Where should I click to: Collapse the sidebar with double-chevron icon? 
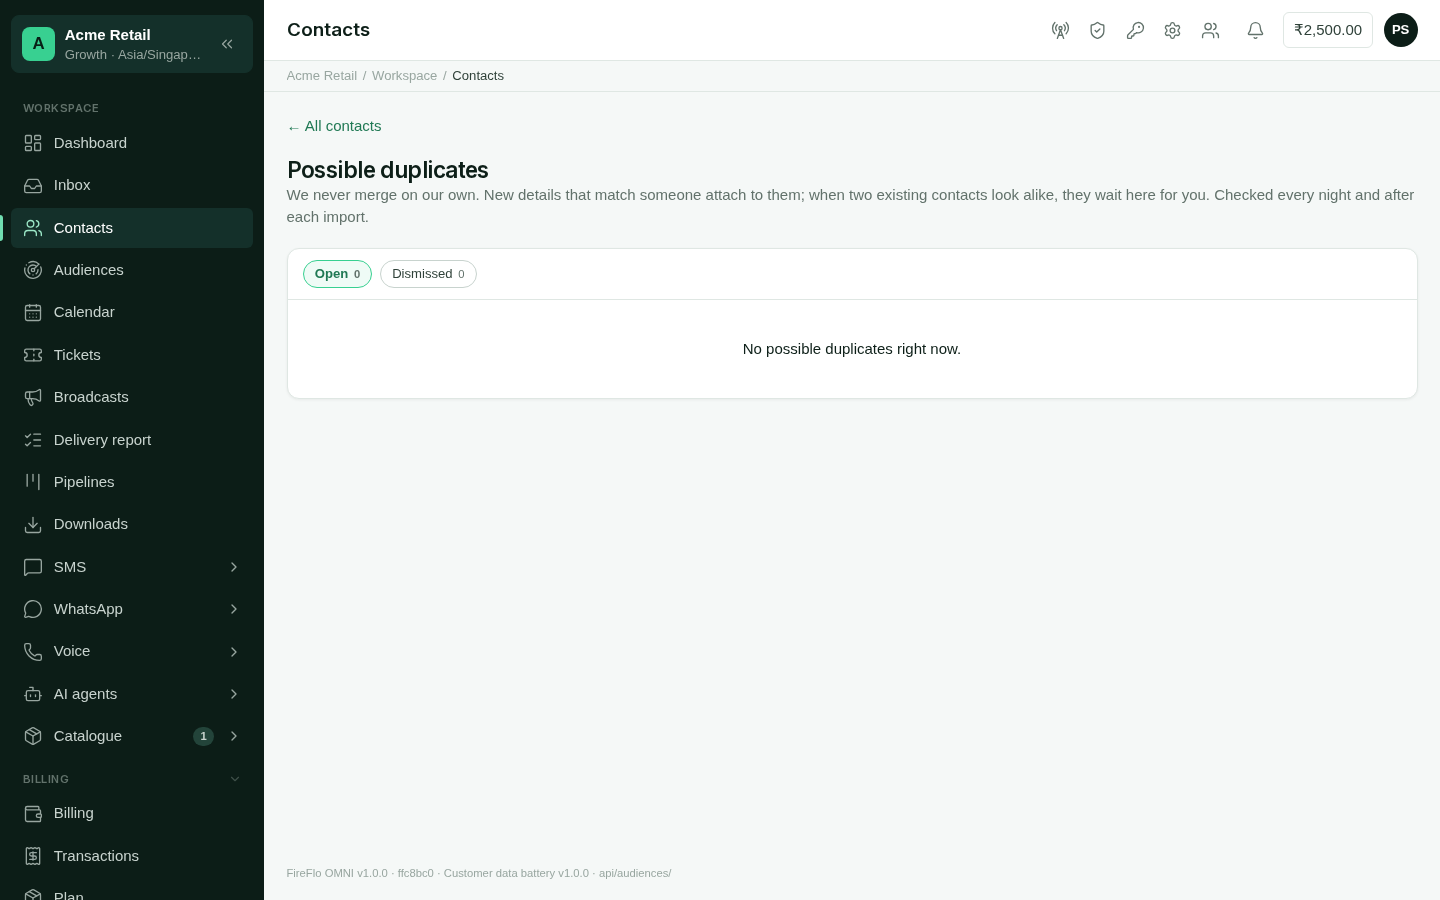[227, 44]
